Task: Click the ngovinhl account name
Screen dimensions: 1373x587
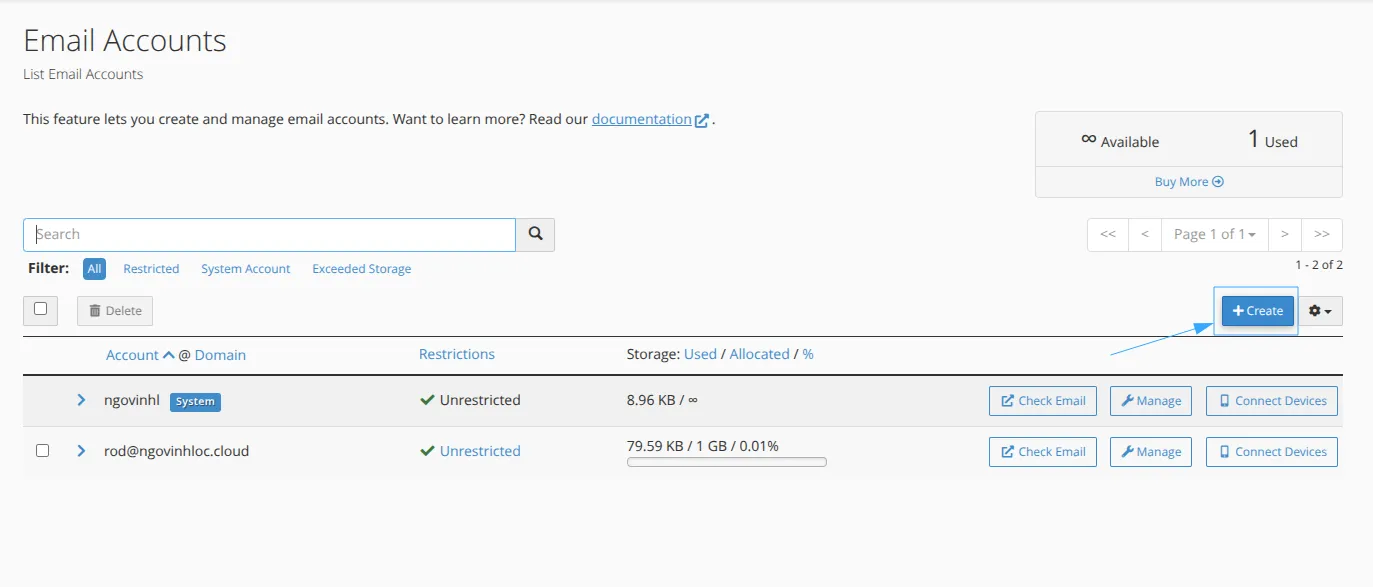Action: [132, 400]
